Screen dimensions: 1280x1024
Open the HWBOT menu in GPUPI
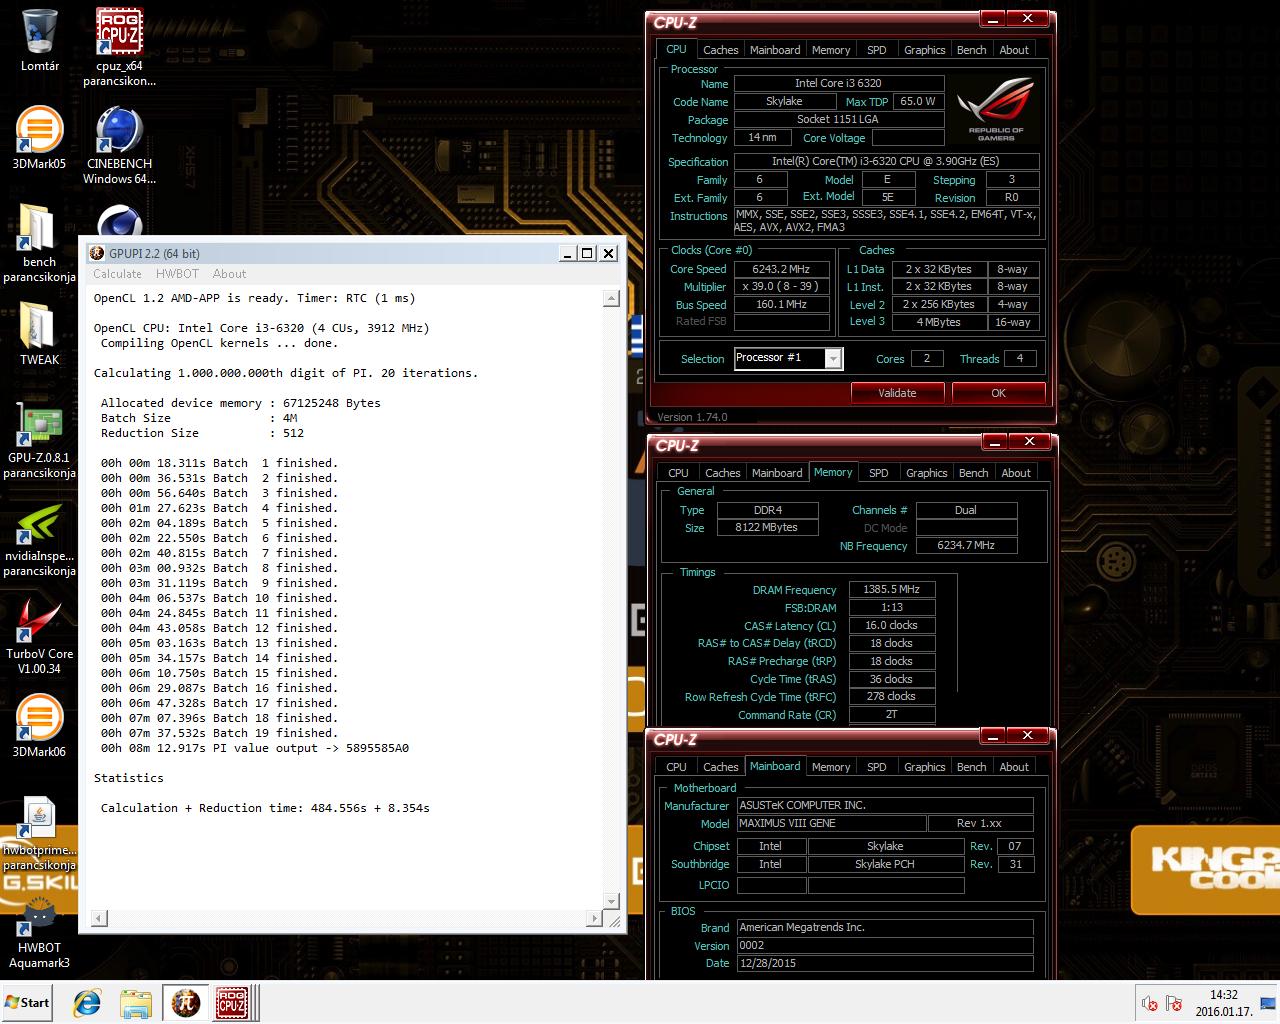click(x=177, y=274)
